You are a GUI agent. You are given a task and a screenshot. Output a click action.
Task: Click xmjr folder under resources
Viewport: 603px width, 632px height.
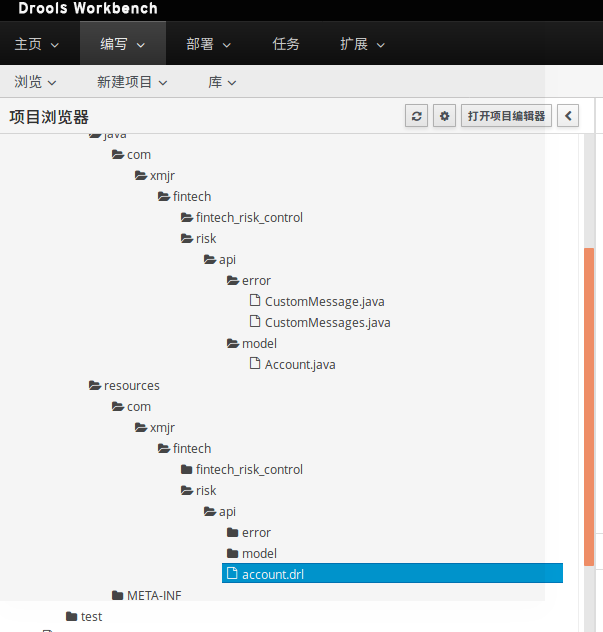pos(155,428)
